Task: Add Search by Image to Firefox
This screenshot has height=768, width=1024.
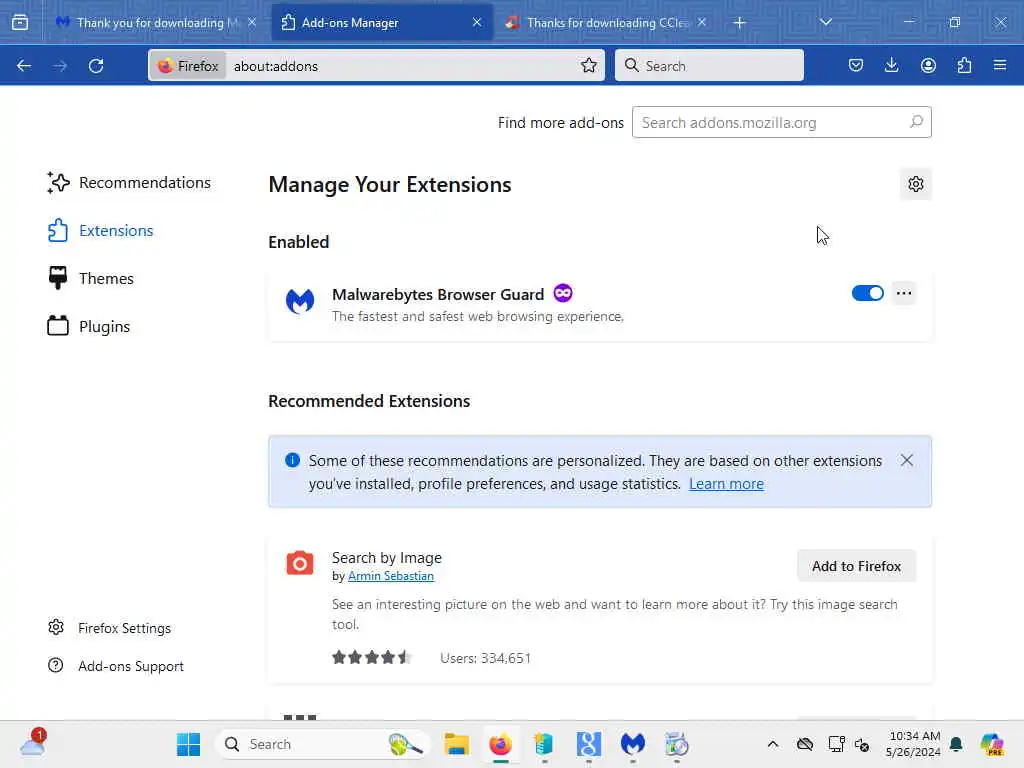Action: (856, 566)
